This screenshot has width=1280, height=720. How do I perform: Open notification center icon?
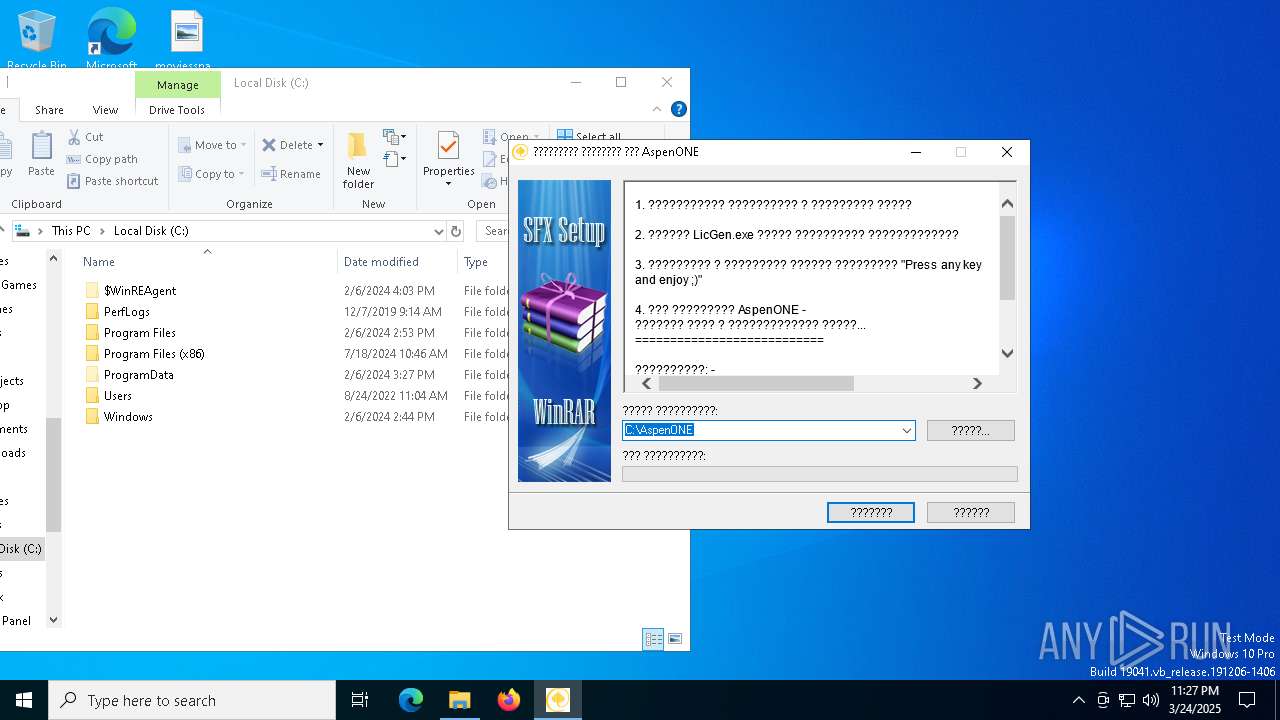[x=1247, y=700]
